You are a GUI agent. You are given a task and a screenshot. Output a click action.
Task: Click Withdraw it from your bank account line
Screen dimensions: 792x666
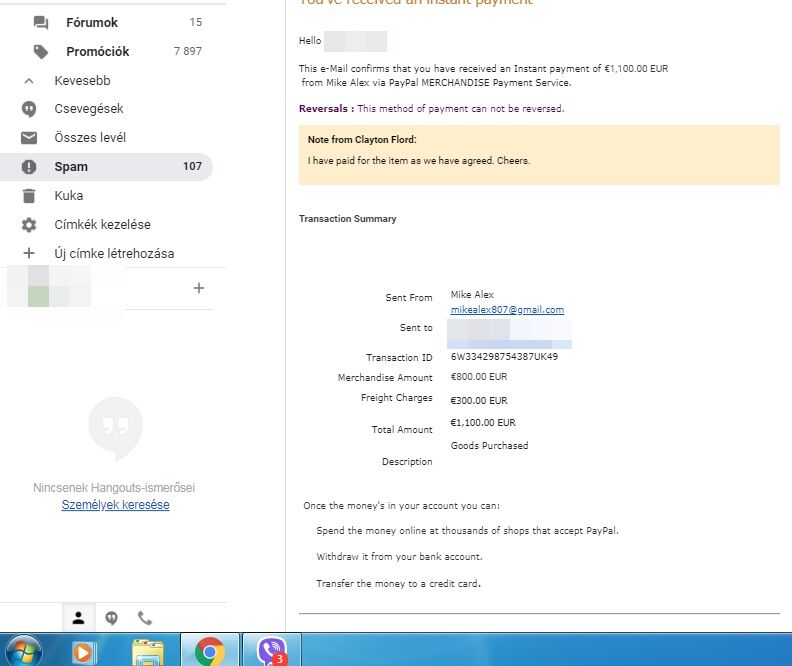(399, 556)
